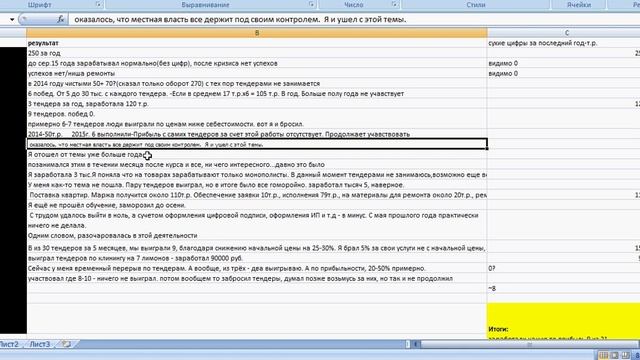Open the Число group dialog launcher
Screen dimensions: 640x360
tap(395, 4)
